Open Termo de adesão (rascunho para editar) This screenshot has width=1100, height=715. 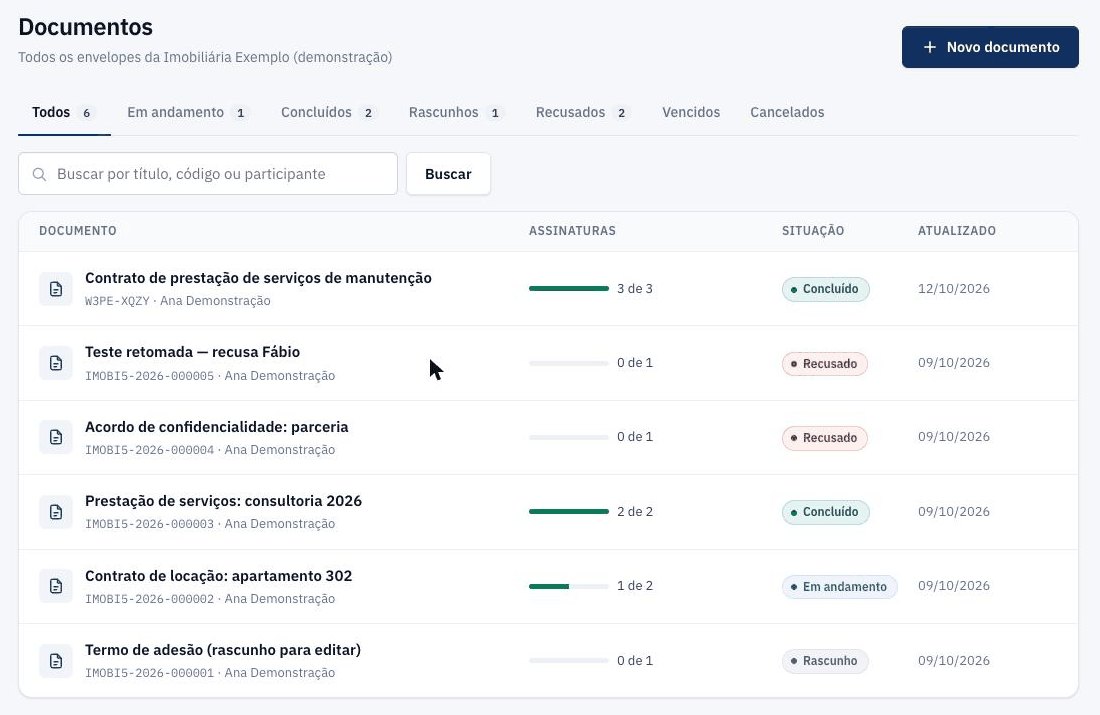pyautogui.click(x=223, y=650)
